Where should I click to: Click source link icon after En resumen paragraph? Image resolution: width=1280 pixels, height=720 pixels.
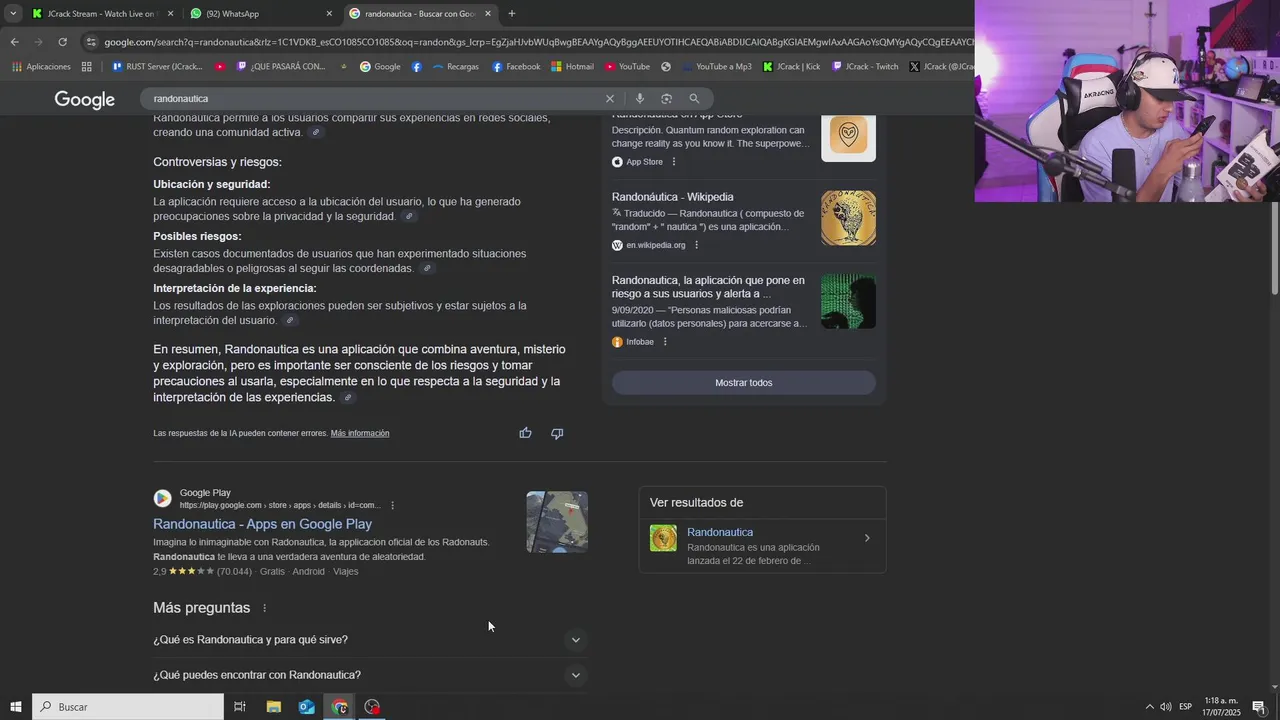(348, 398)
